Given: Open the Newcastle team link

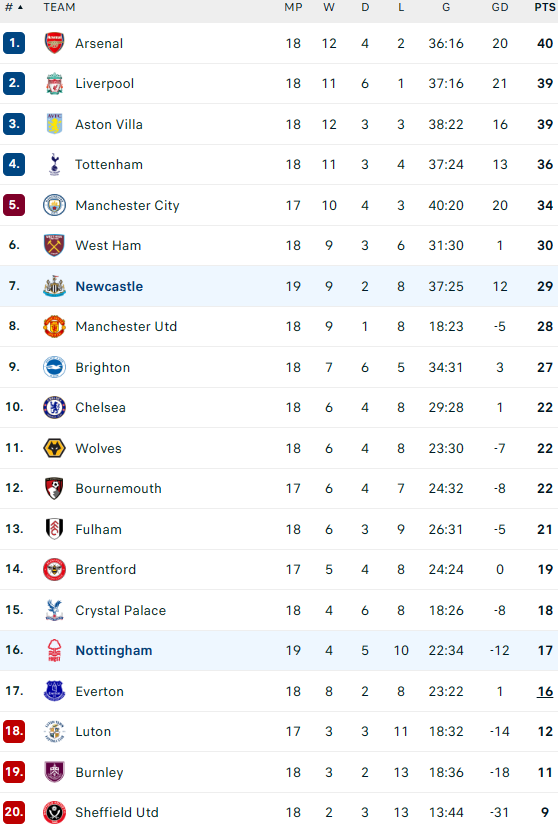Looking at the screenshot, I should (109, 286).
